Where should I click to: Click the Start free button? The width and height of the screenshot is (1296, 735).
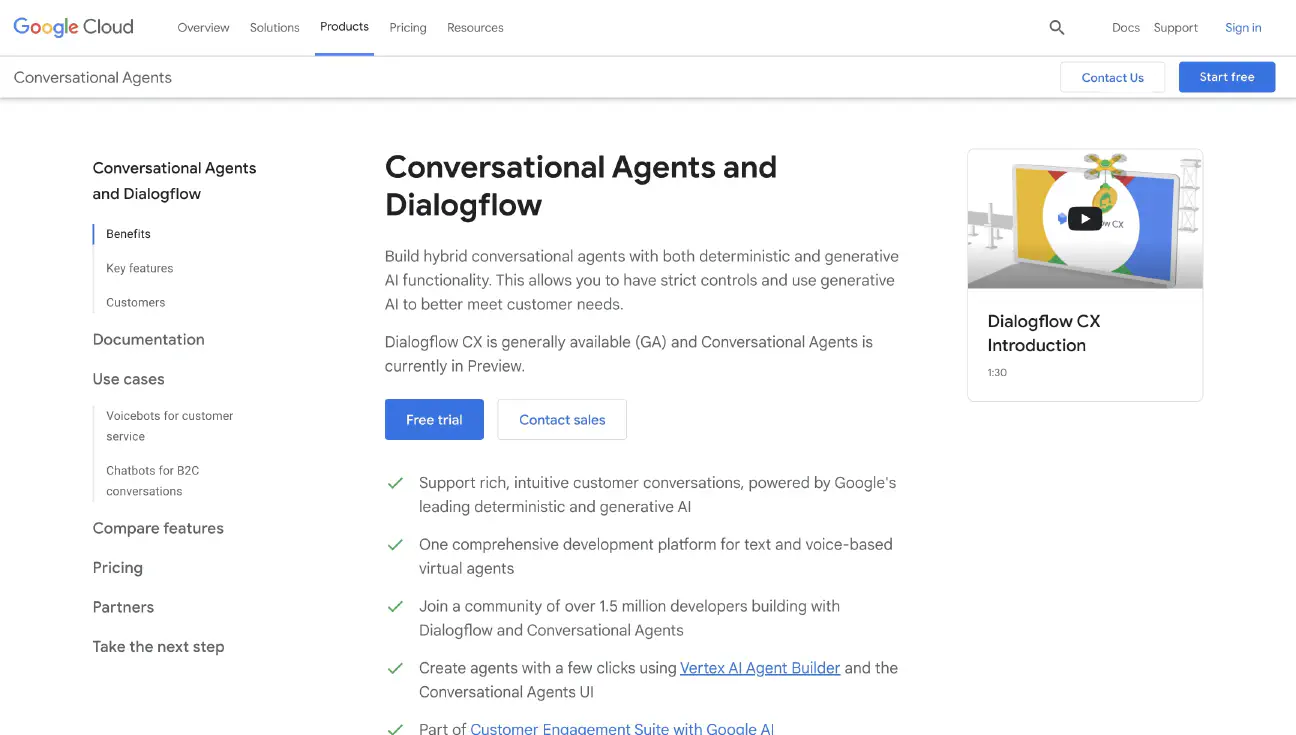point(1227,77)
